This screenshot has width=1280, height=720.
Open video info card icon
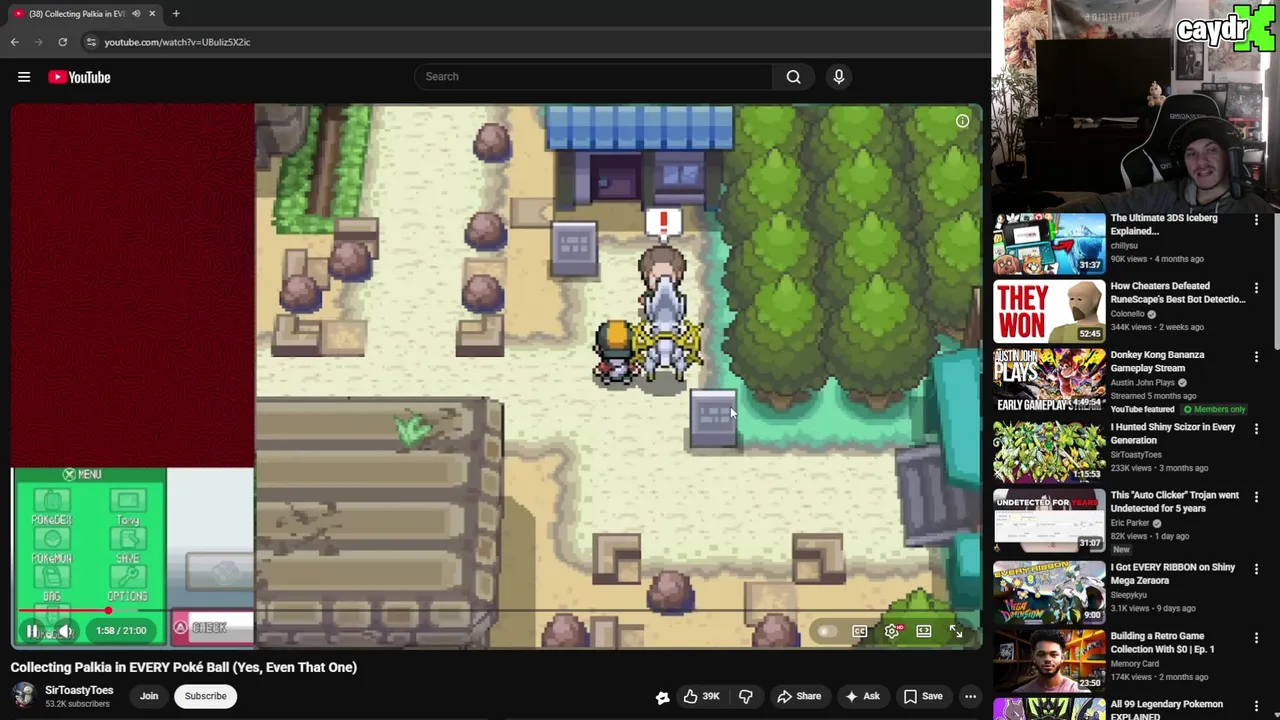click(962, 121)
